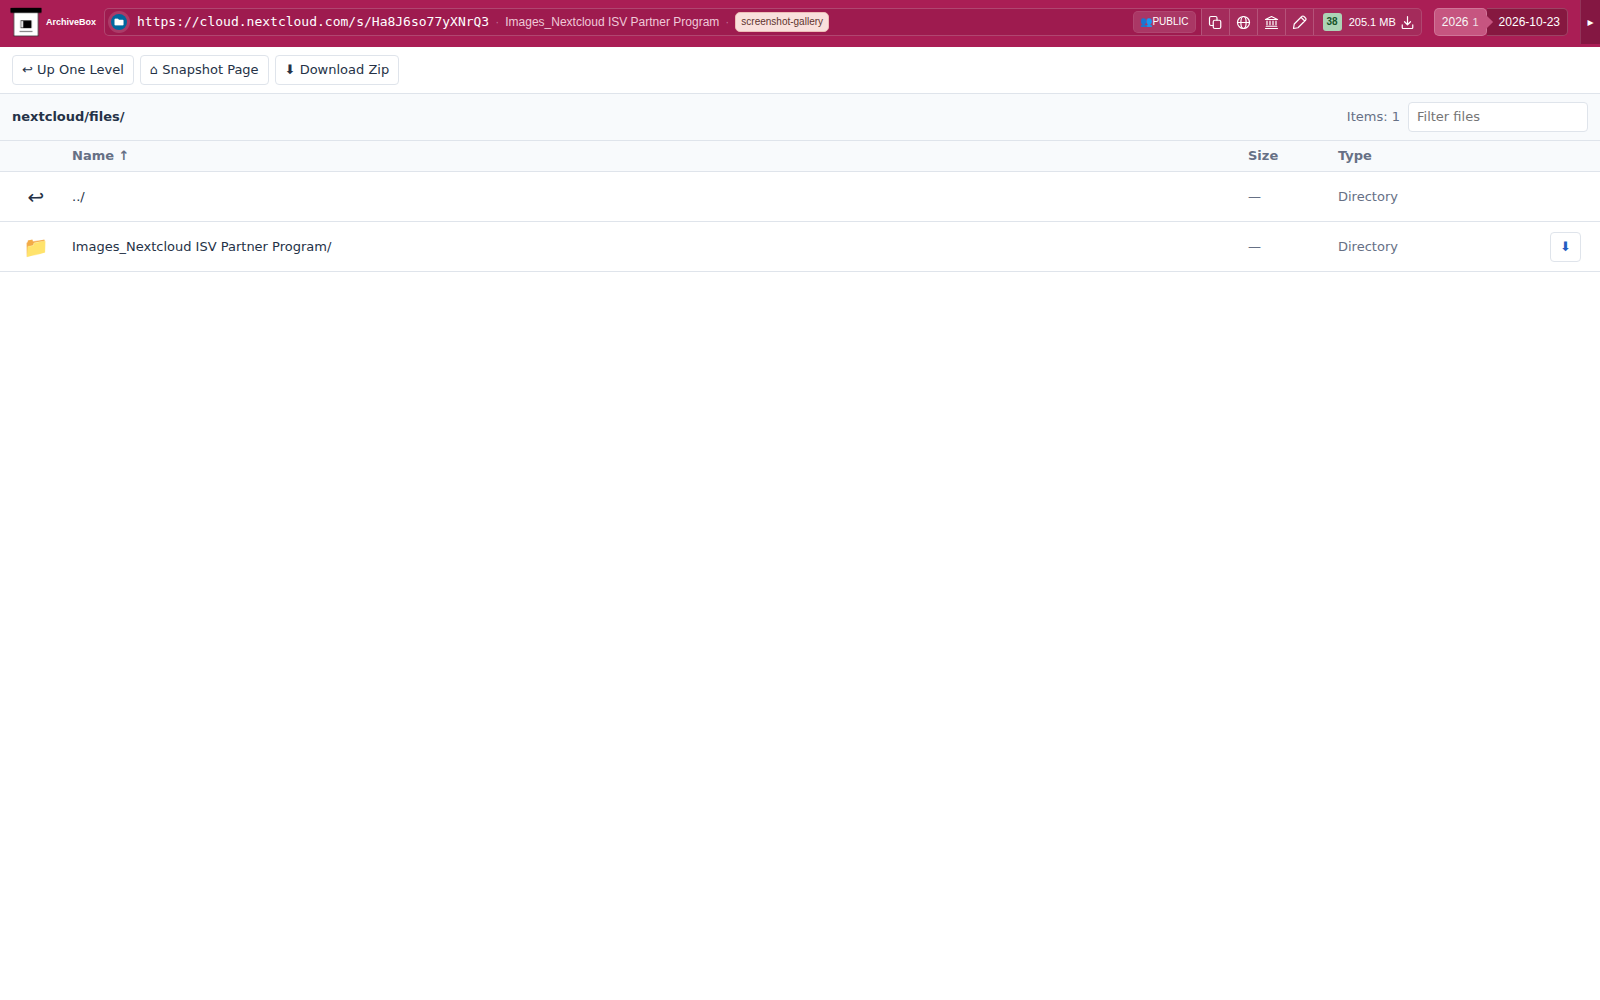This screenshot has width=1600, height=1000.
Task: Click the return-arrow icon of the parent row
Action: click(x=36, y=197)
